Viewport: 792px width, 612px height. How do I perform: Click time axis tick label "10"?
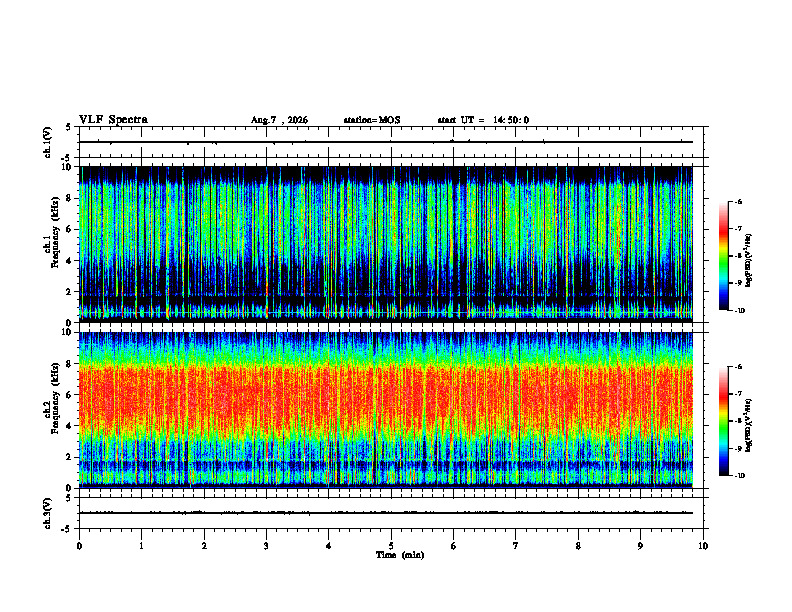pyautogui.click(x=703, y=546)
